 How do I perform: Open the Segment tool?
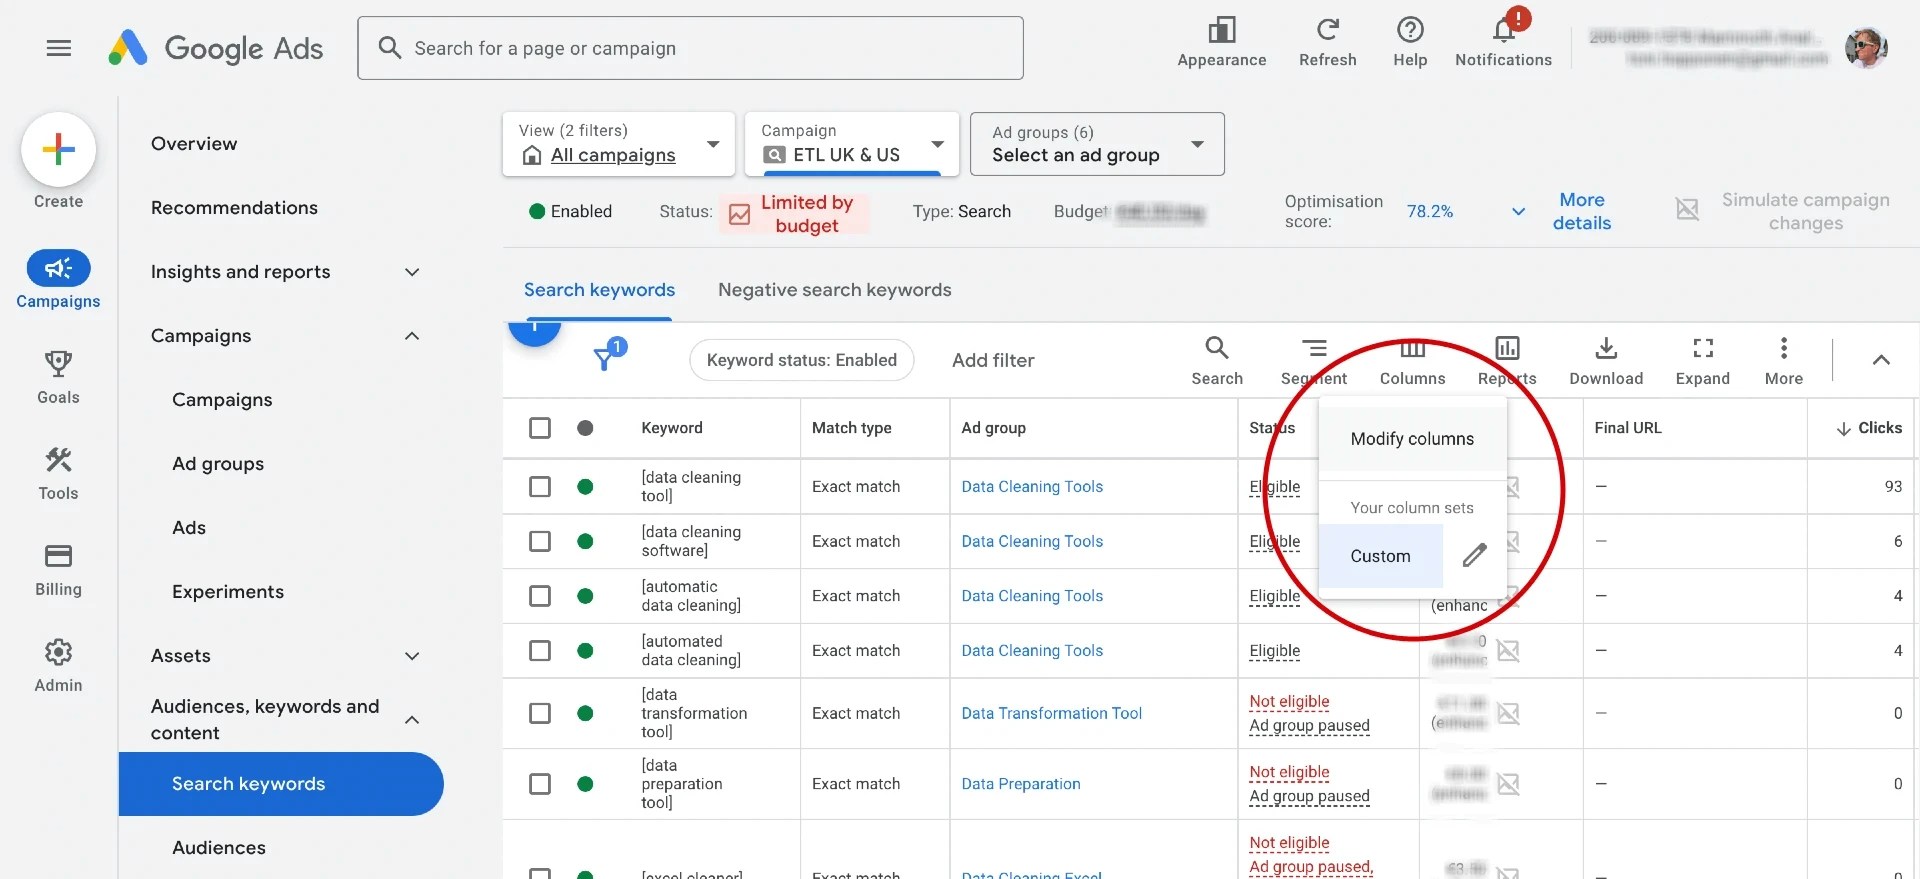point(1314,361)
